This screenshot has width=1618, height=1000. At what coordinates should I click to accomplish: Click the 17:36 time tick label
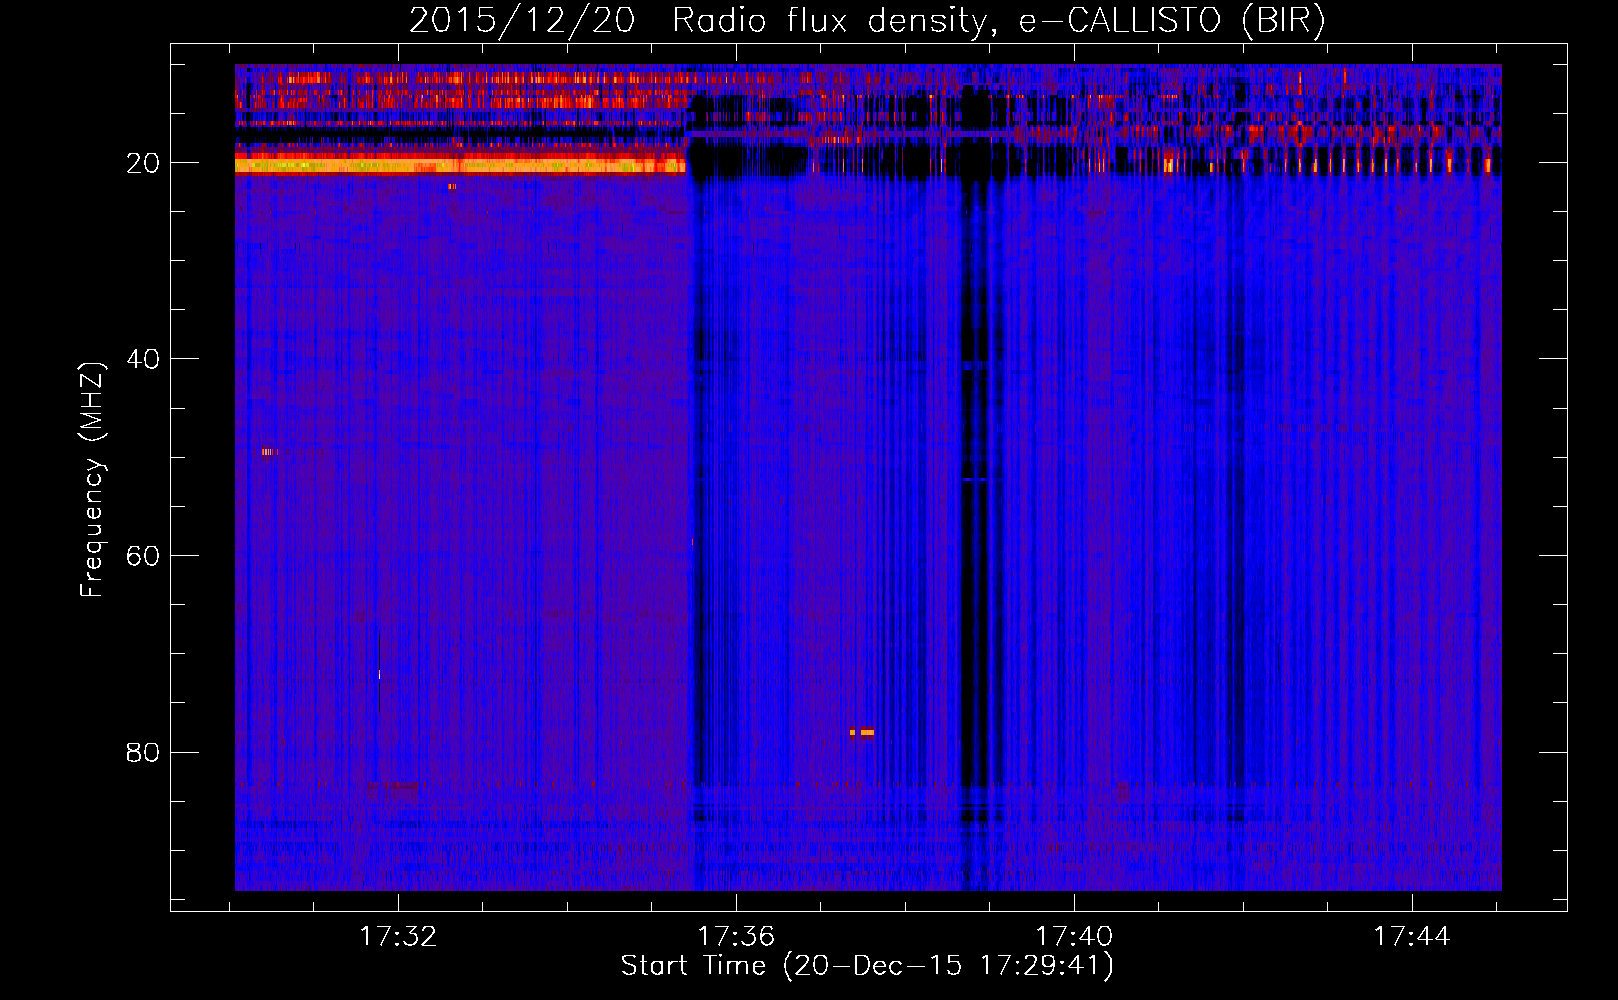point(736,937)
